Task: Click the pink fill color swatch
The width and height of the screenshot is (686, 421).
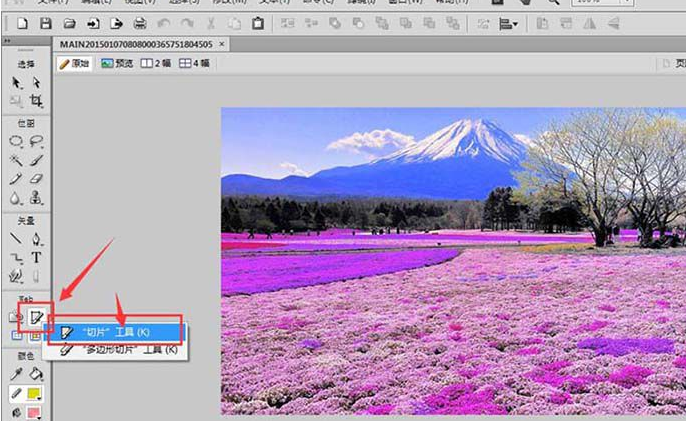Action: (x=36, y=413)
